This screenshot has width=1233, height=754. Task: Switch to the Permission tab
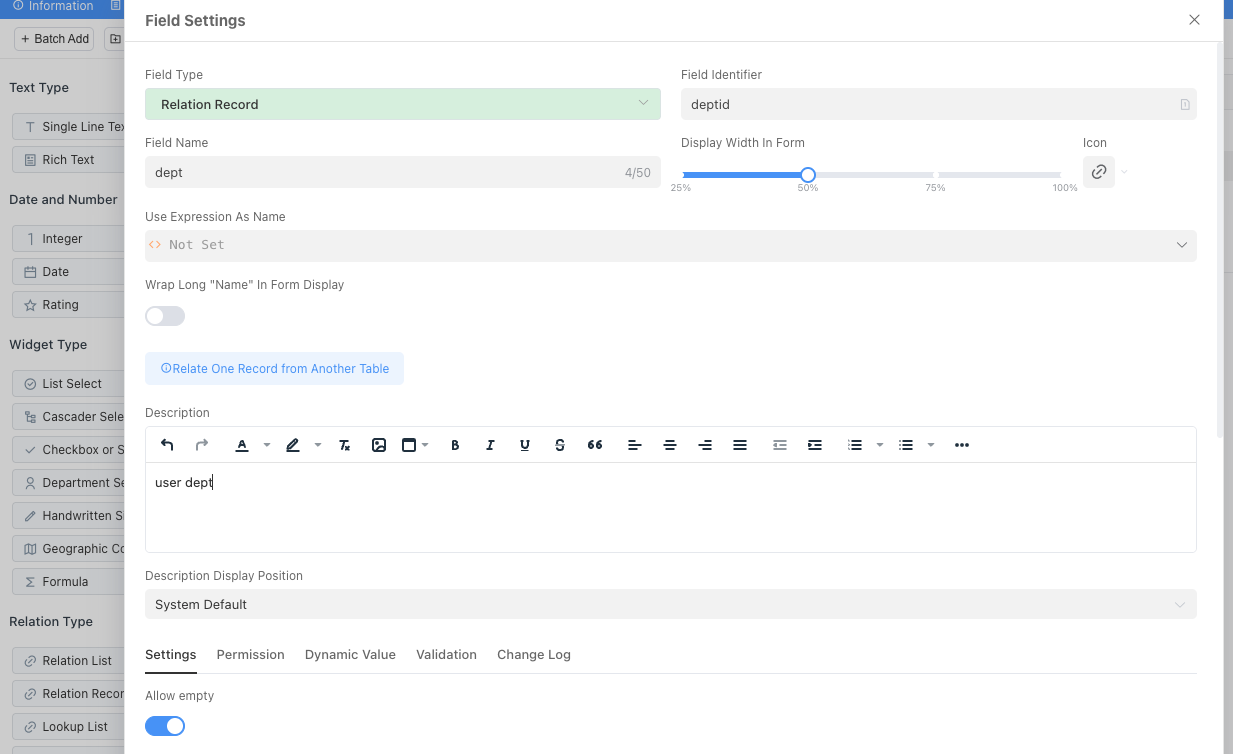pyautogui.click(x=250, y=654)
